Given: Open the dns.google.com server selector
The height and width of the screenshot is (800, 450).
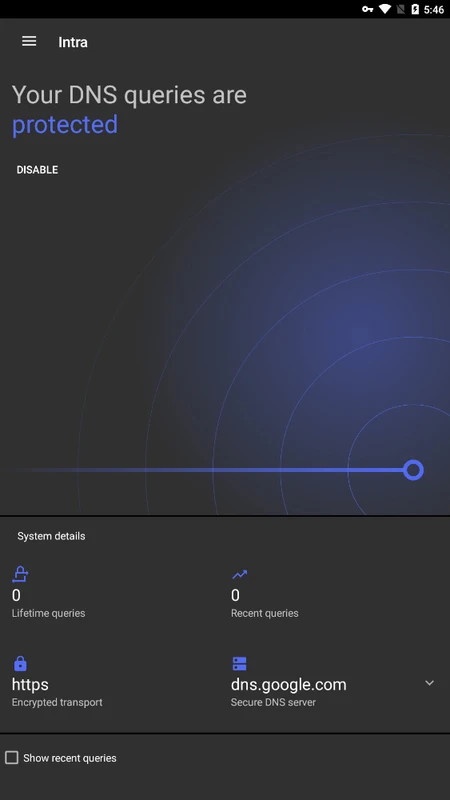Looking at the screenshot, I should coord(288,684).
